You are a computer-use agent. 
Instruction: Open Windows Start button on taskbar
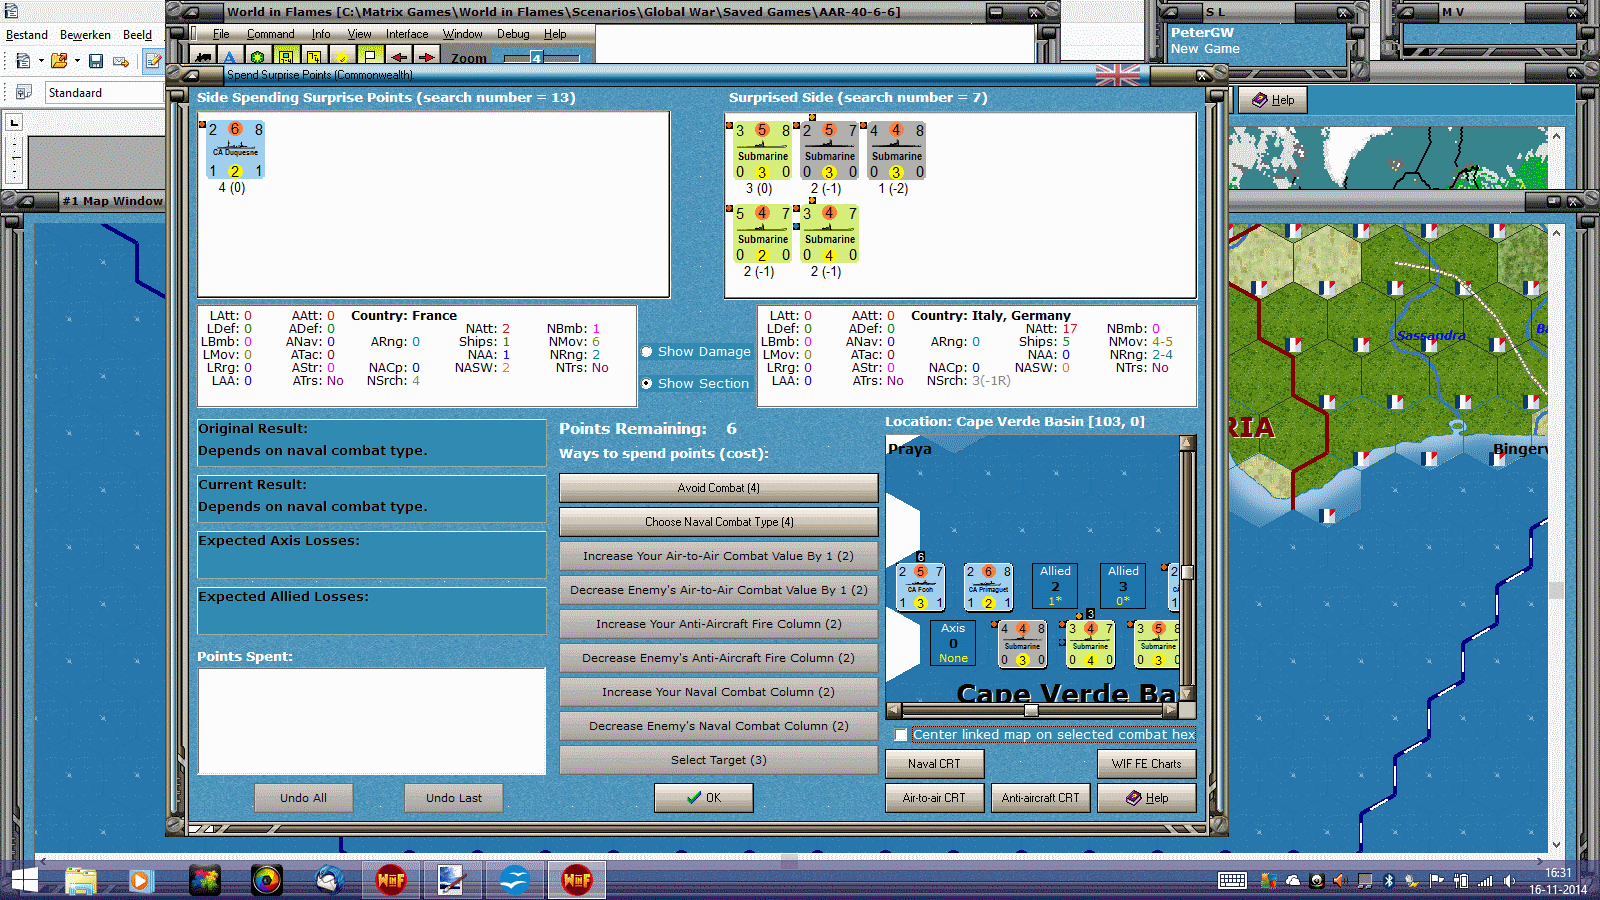click(24, 881)
